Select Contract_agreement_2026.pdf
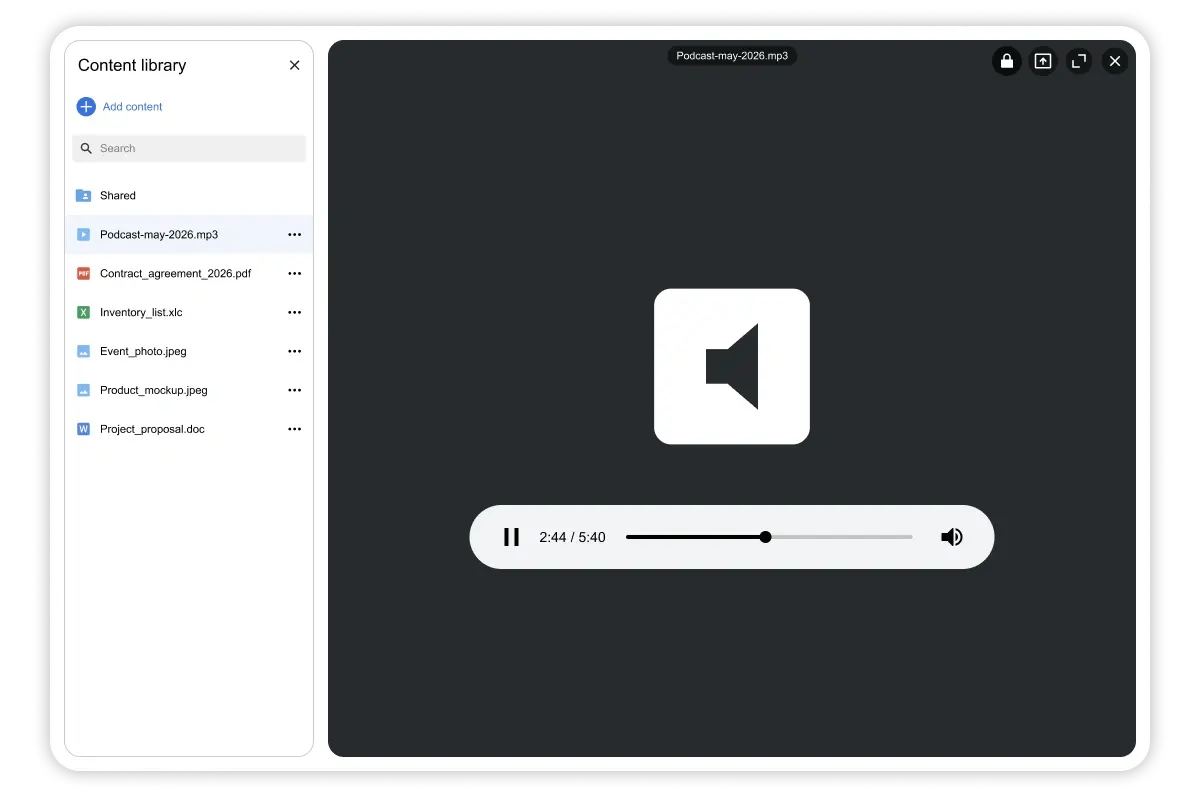Screen dimensions: 1200x797 [189, 273]
